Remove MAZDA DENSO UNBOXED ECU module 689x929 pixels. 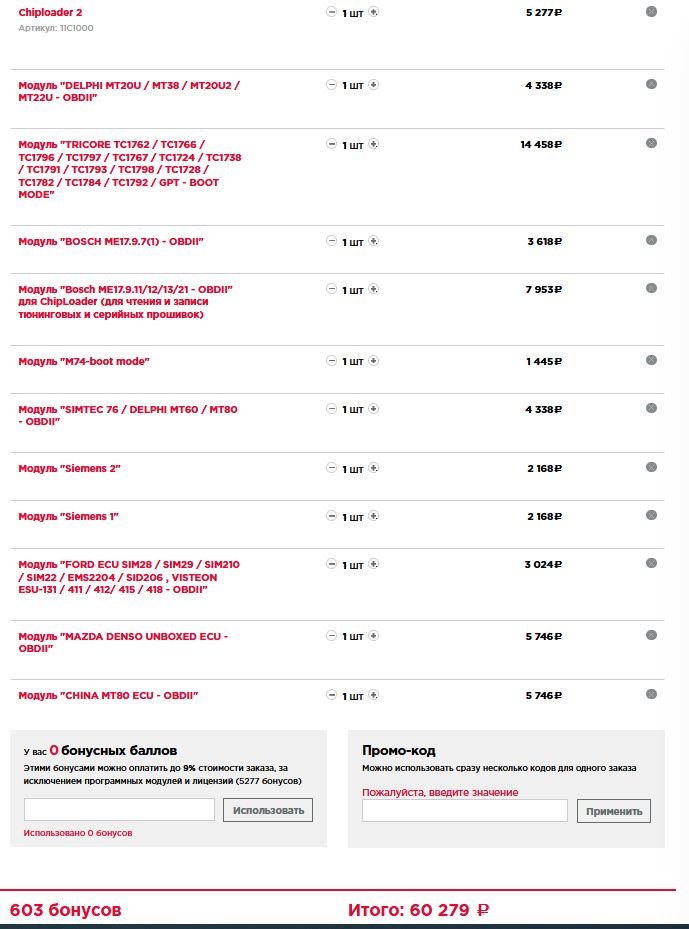point(651,635)
